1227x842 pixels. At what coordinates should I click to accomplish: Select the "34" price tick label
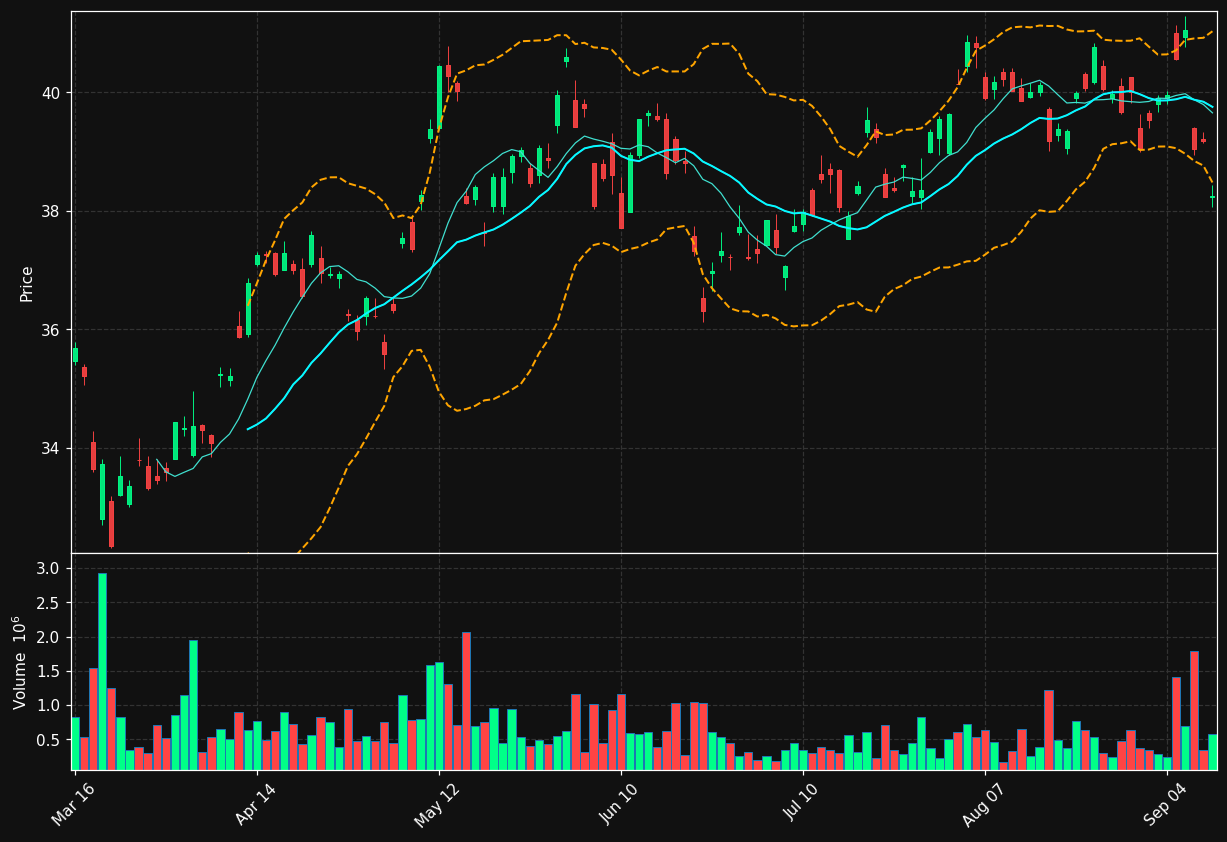click(x=51, y=448)
